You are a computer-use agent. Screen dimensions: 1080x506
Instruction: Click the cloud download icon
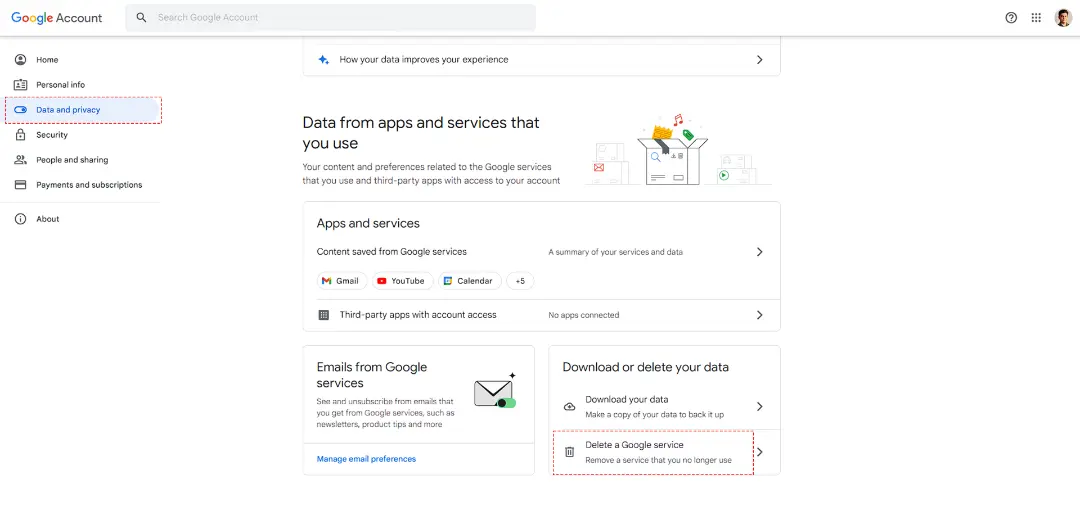click(570, 407)
